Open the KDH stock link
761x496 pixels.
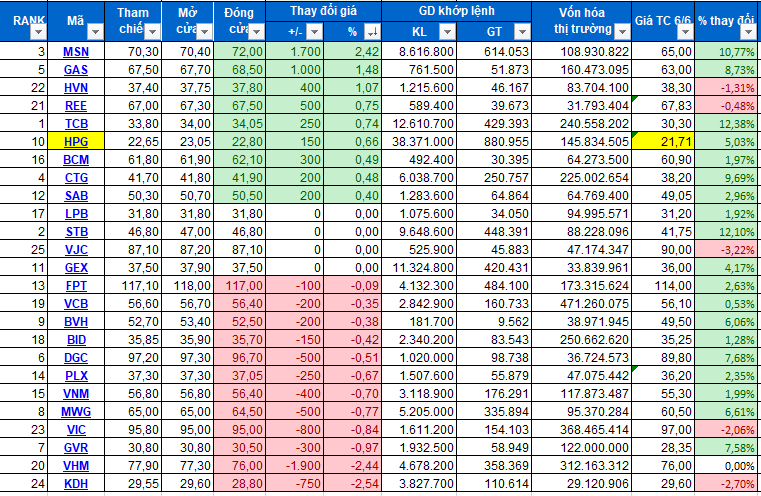point(76,483)
